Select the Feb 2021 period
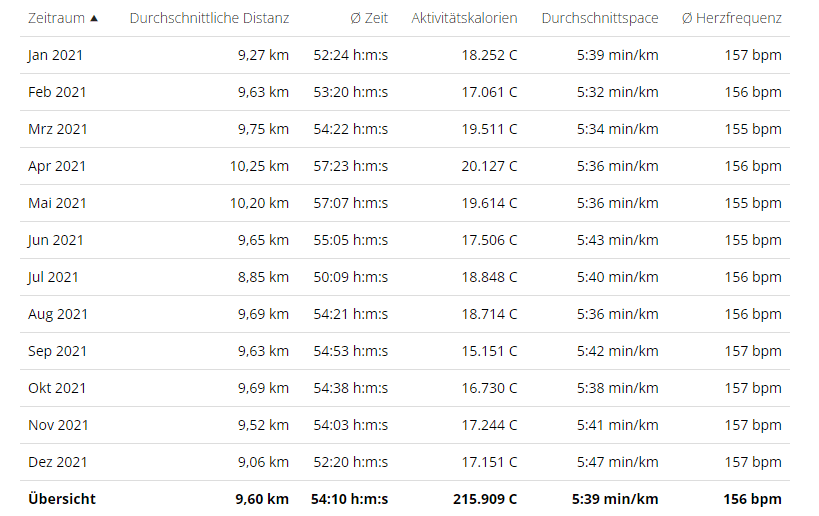The image size is (819, 516). click(57, 92)
